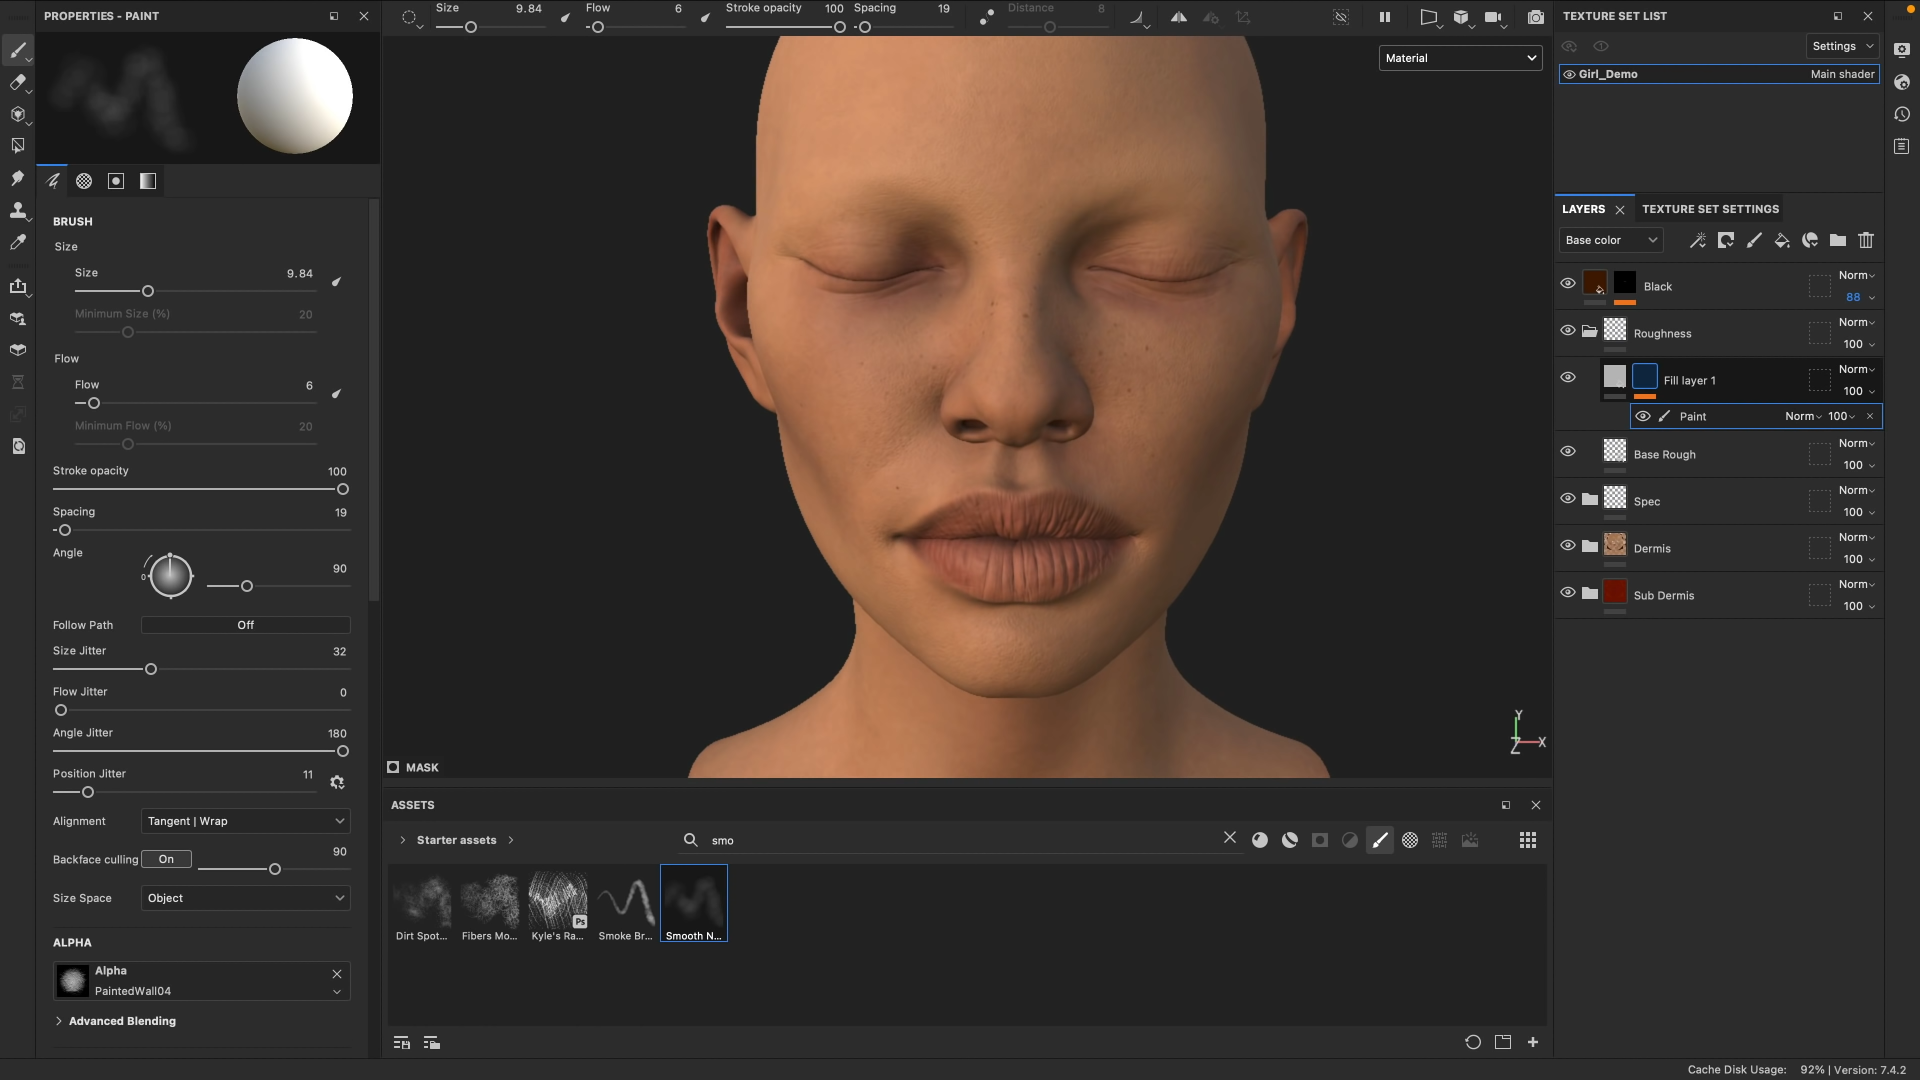Switch to the Texture Set Settings tab
Viewport: 1920px width, 1080px height.
tap(1709, 208)
